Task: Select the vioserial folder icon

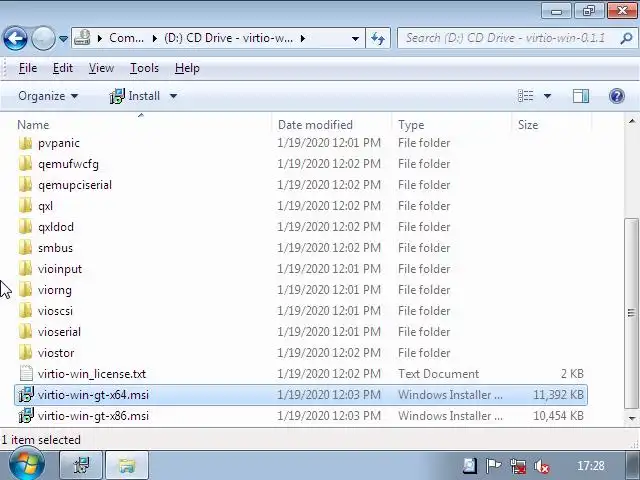Action: point(25,332)
